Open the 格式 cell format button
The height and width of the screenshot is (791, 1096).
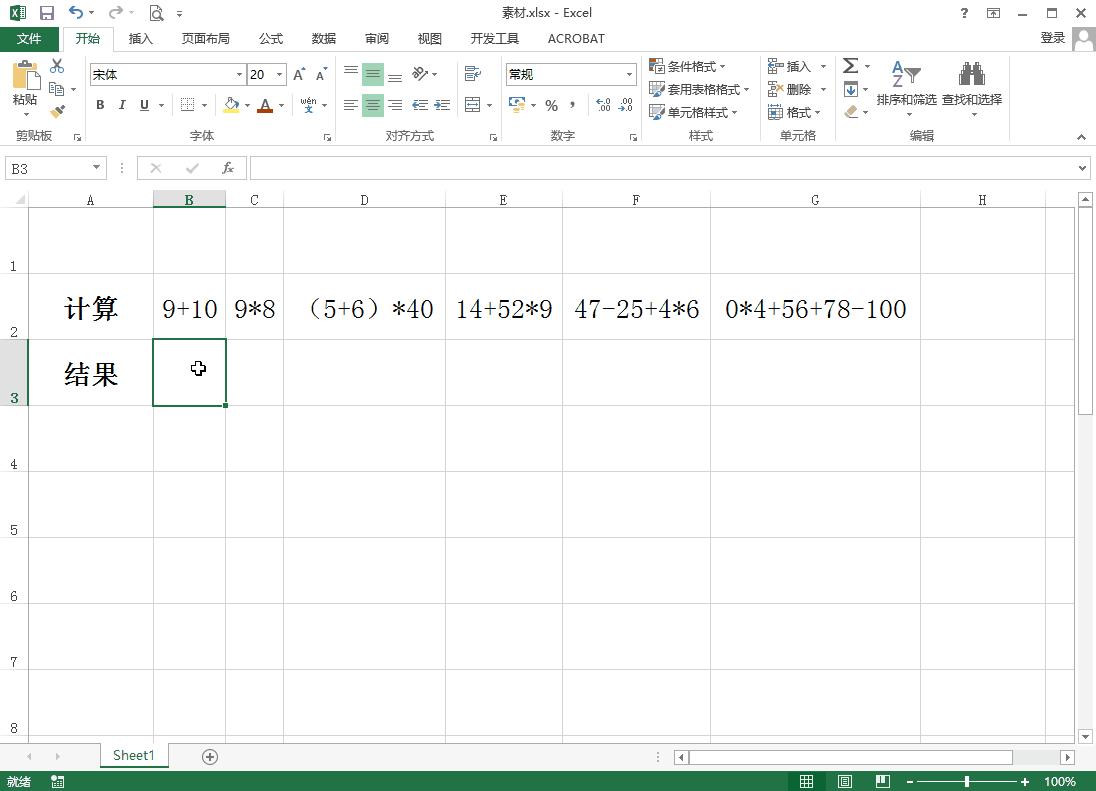(794, 113)
